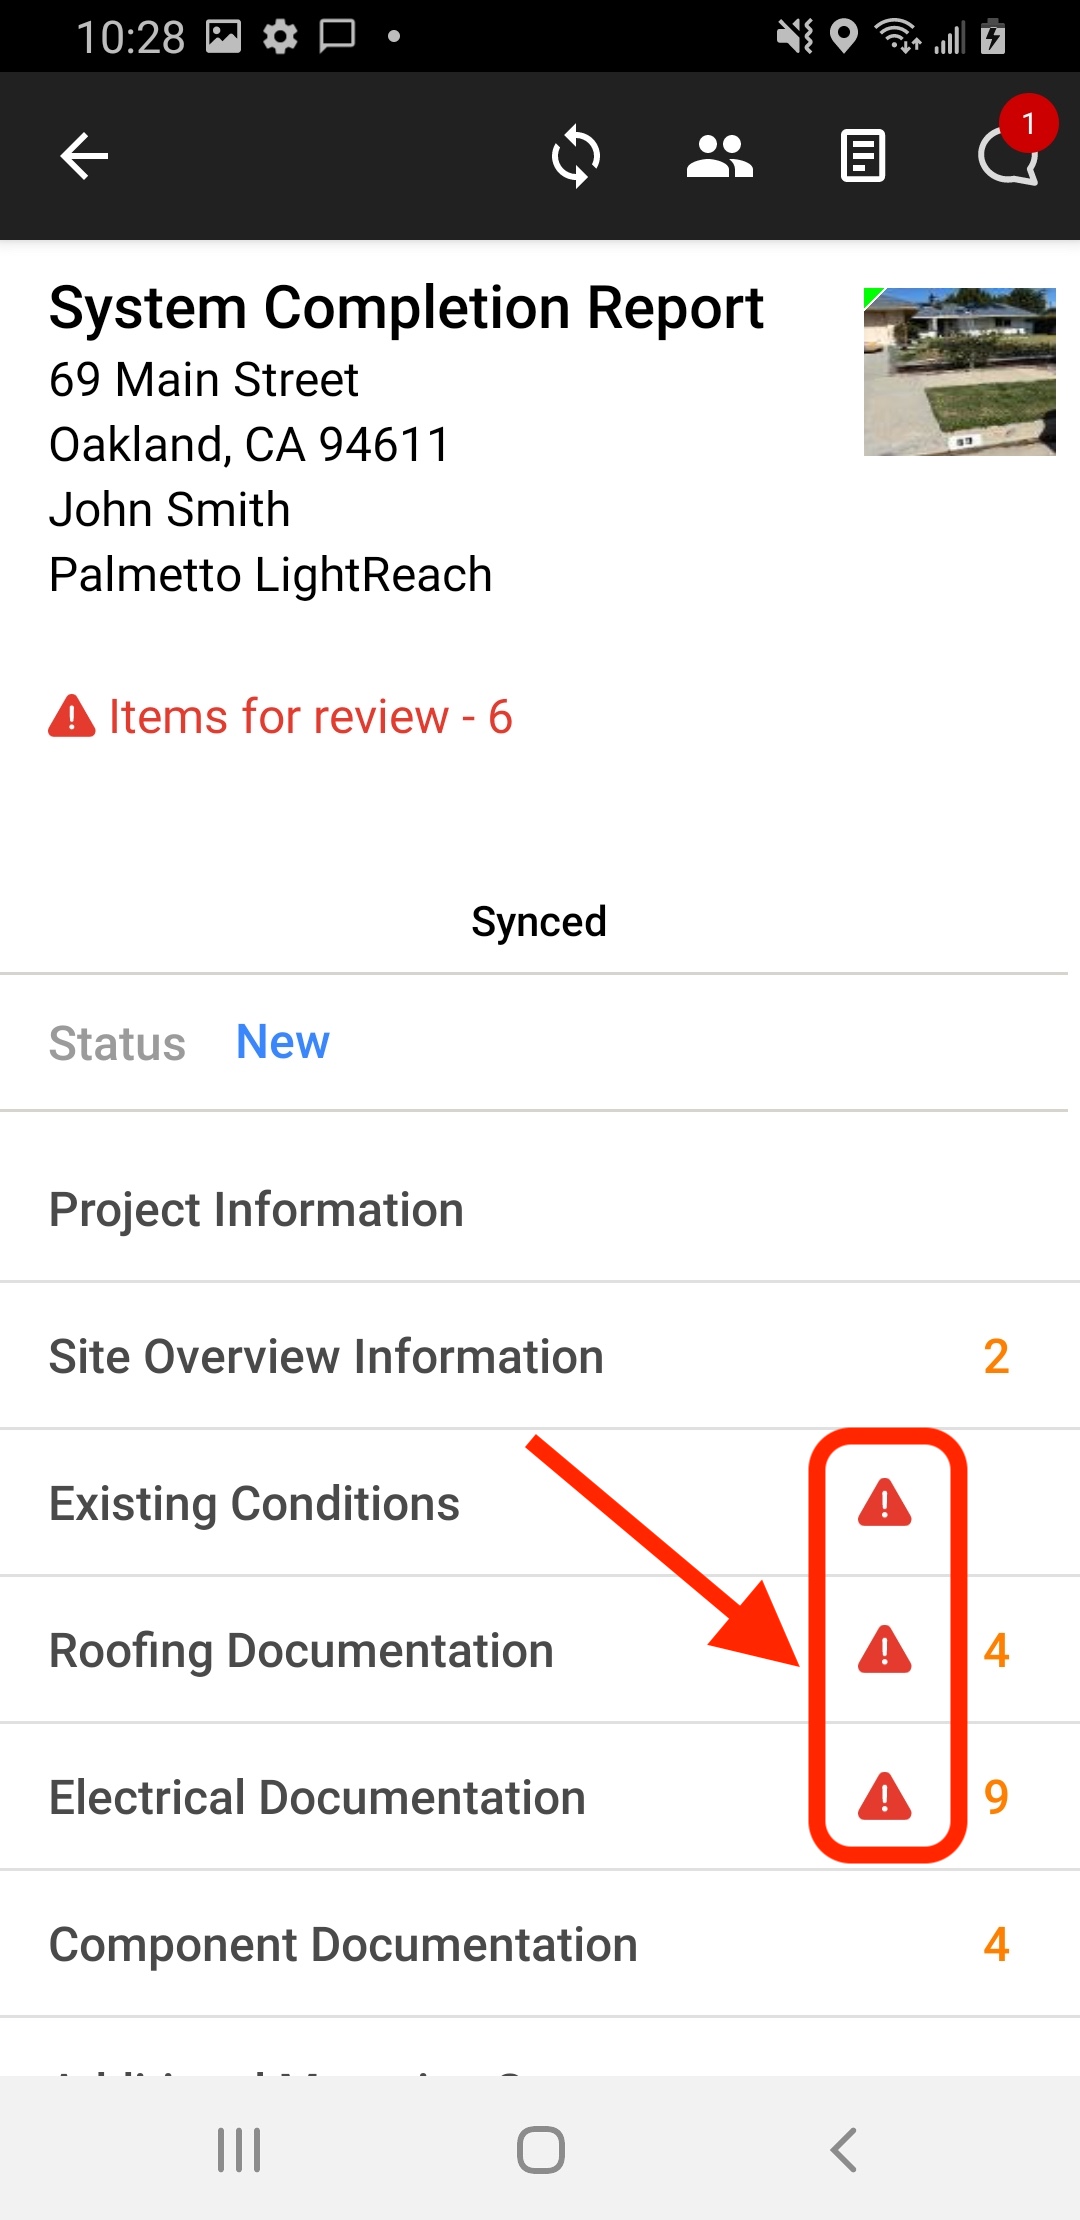Open chat messages with notification badge
This screenshot has height=2220, width=1080.
tap(1009, 155)
